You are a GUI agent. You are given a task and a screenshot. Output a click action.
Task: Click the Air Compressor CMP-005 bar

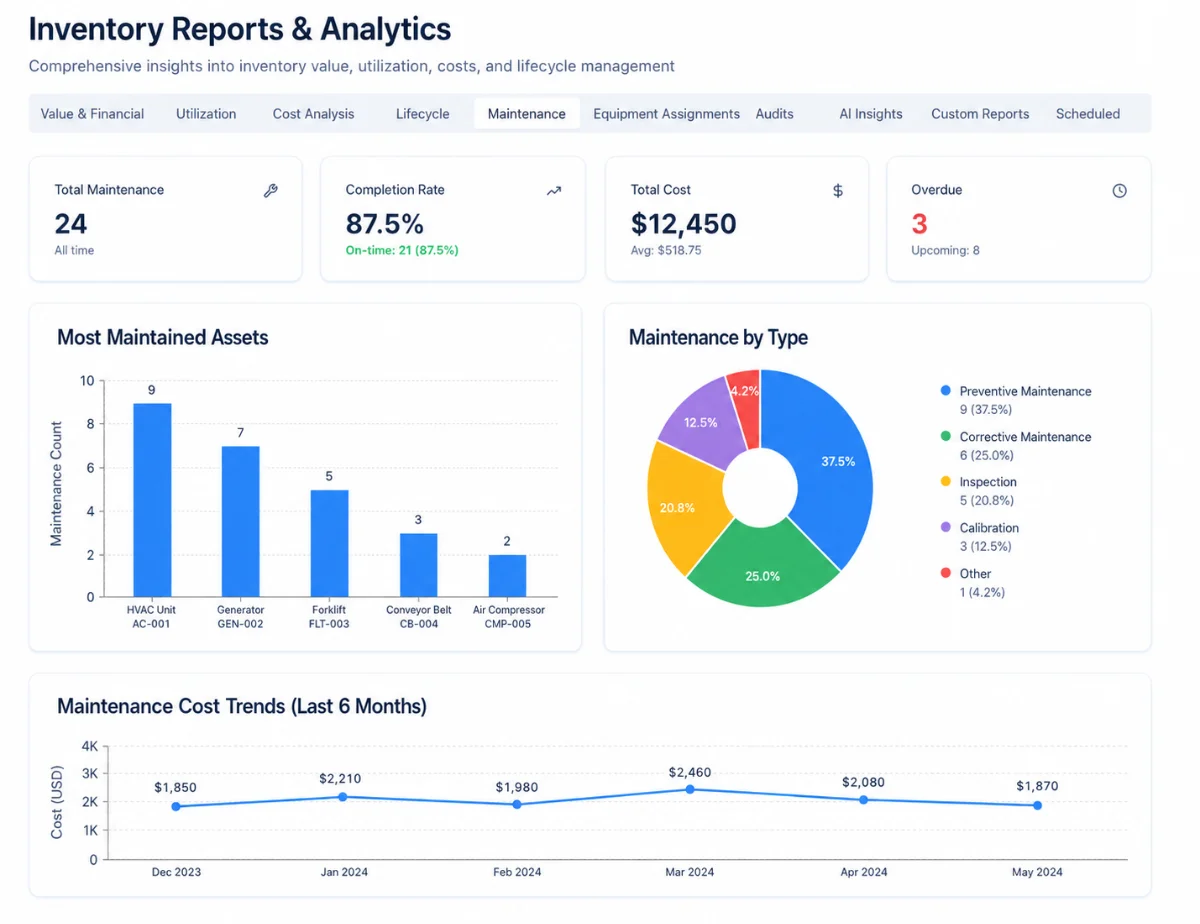[x=507, y=576]
